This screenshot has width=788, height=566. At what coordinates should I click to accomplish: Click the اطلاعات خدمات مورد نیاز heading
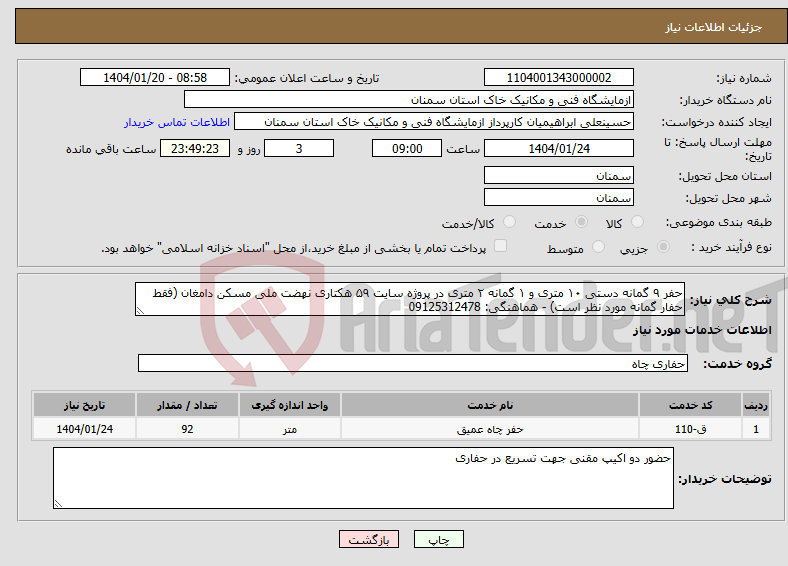(x=702, y=330)
